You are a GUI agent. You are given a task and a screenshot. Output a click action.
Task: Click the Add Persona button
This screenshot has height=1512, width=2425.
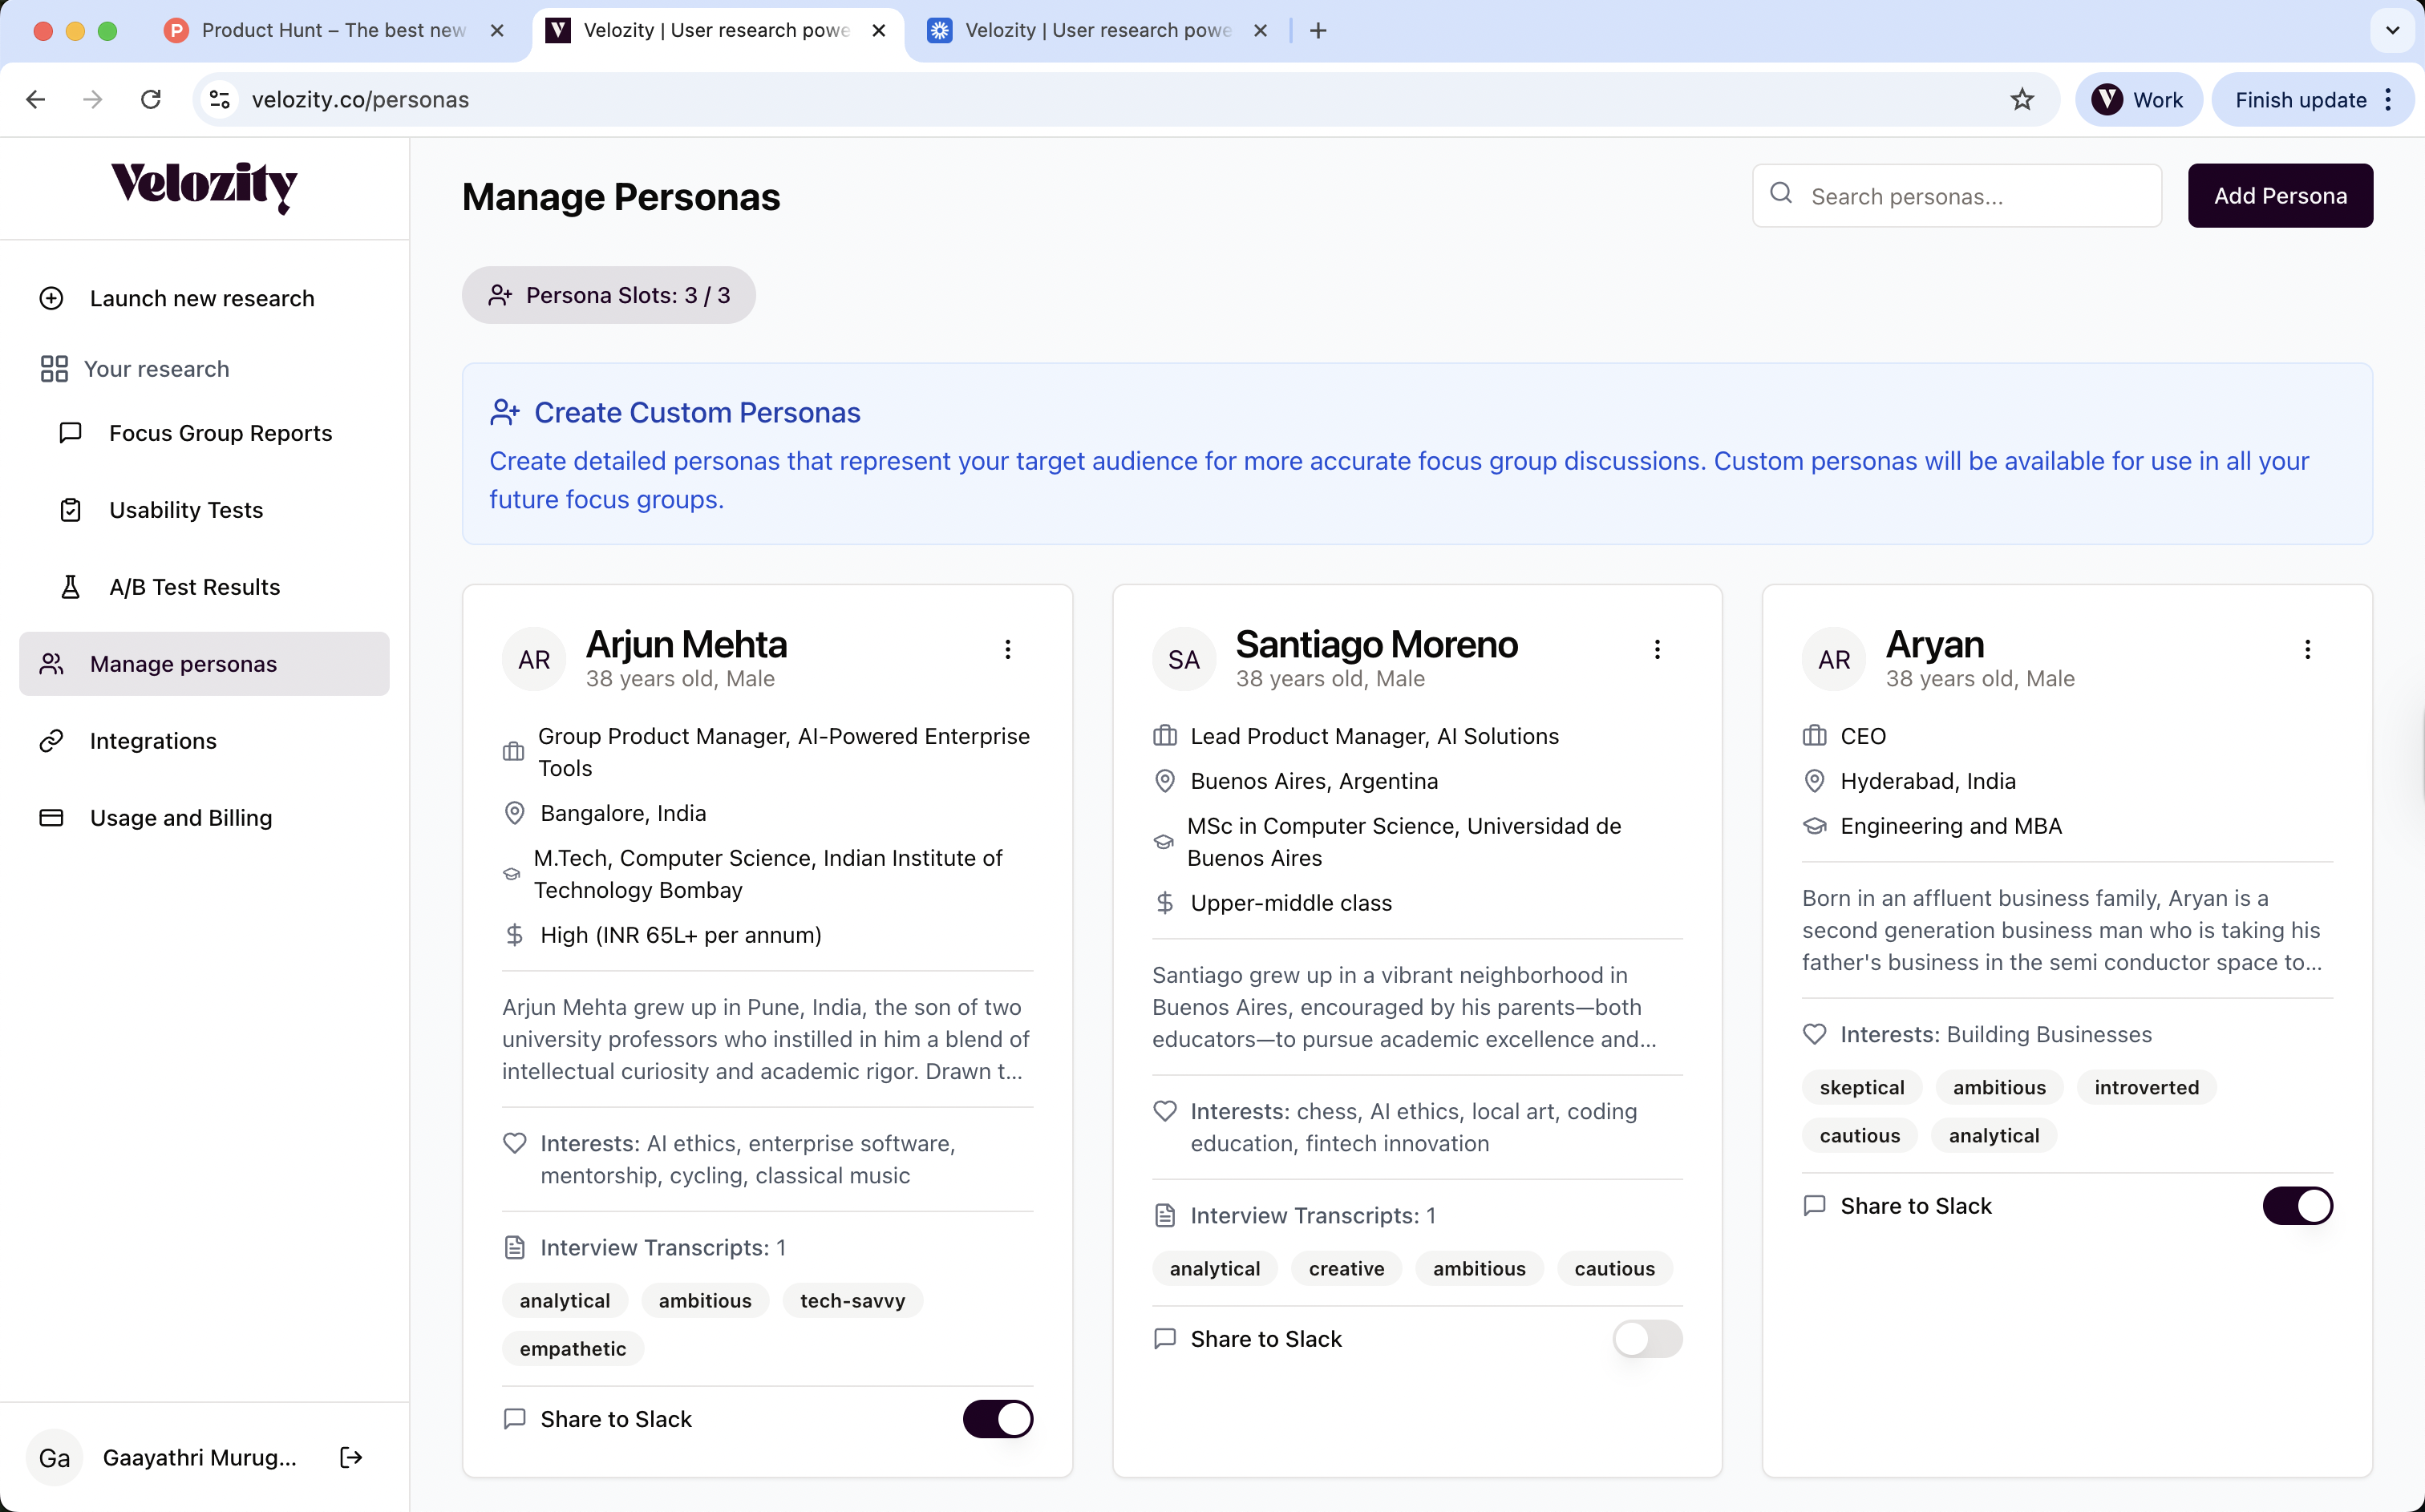point(2279,196)
